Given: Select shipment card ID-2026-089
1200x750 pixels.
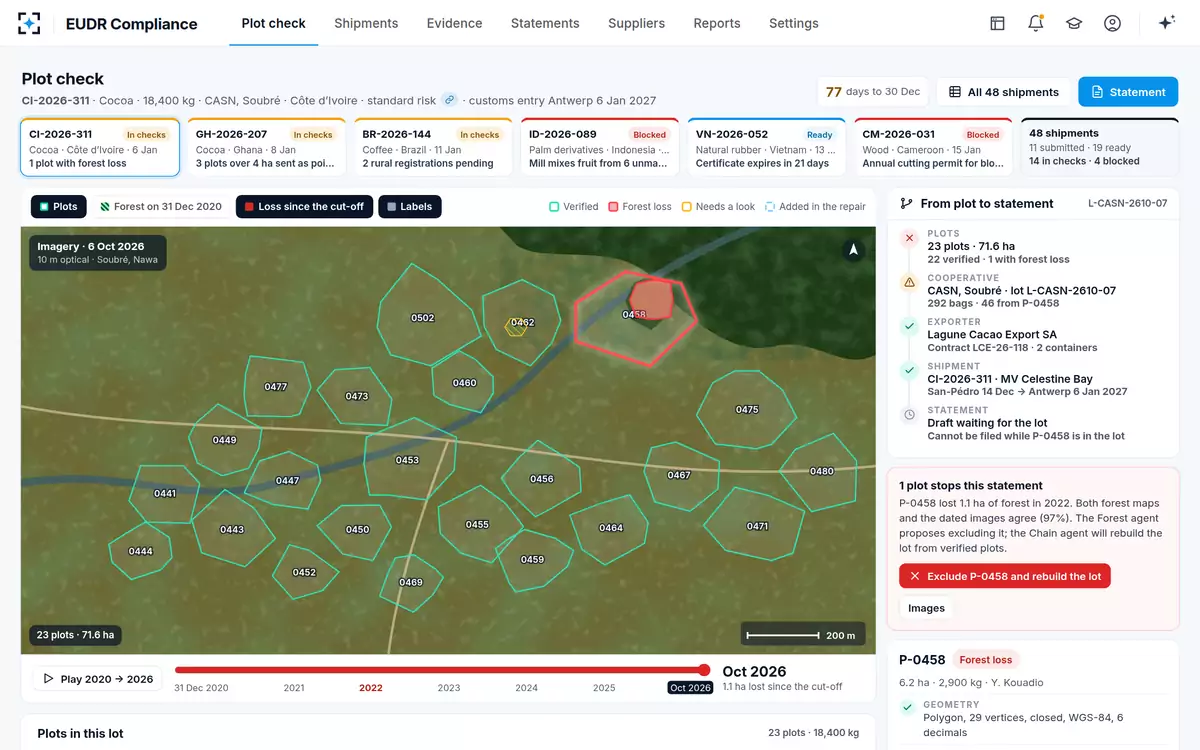Looking at the screenshot, I should point(600,147).
